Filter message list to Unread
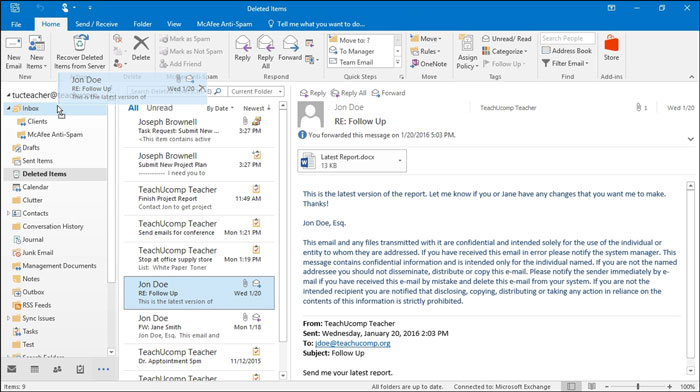 point(159,108)
